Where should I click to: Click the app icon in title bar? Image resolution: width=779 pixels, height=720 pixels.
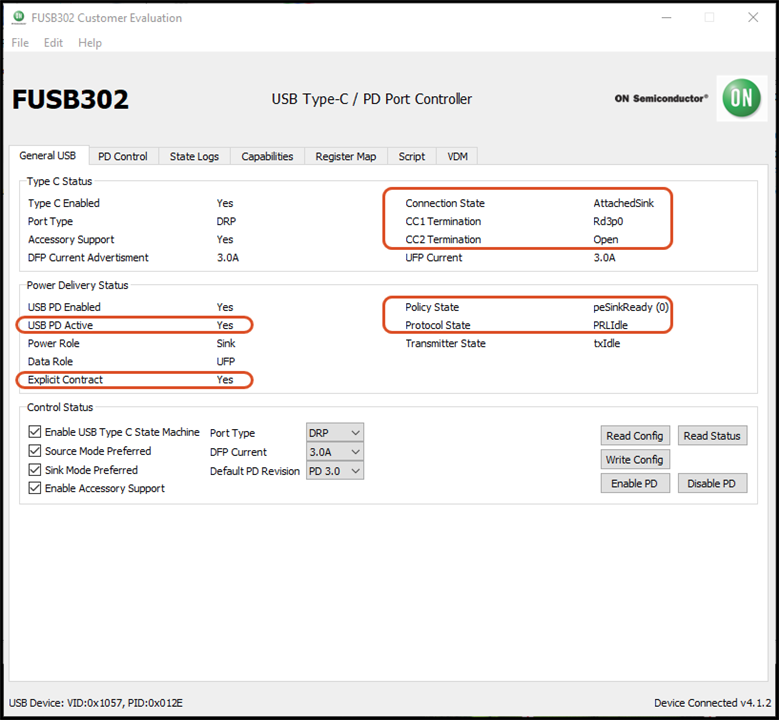point(18,17)
